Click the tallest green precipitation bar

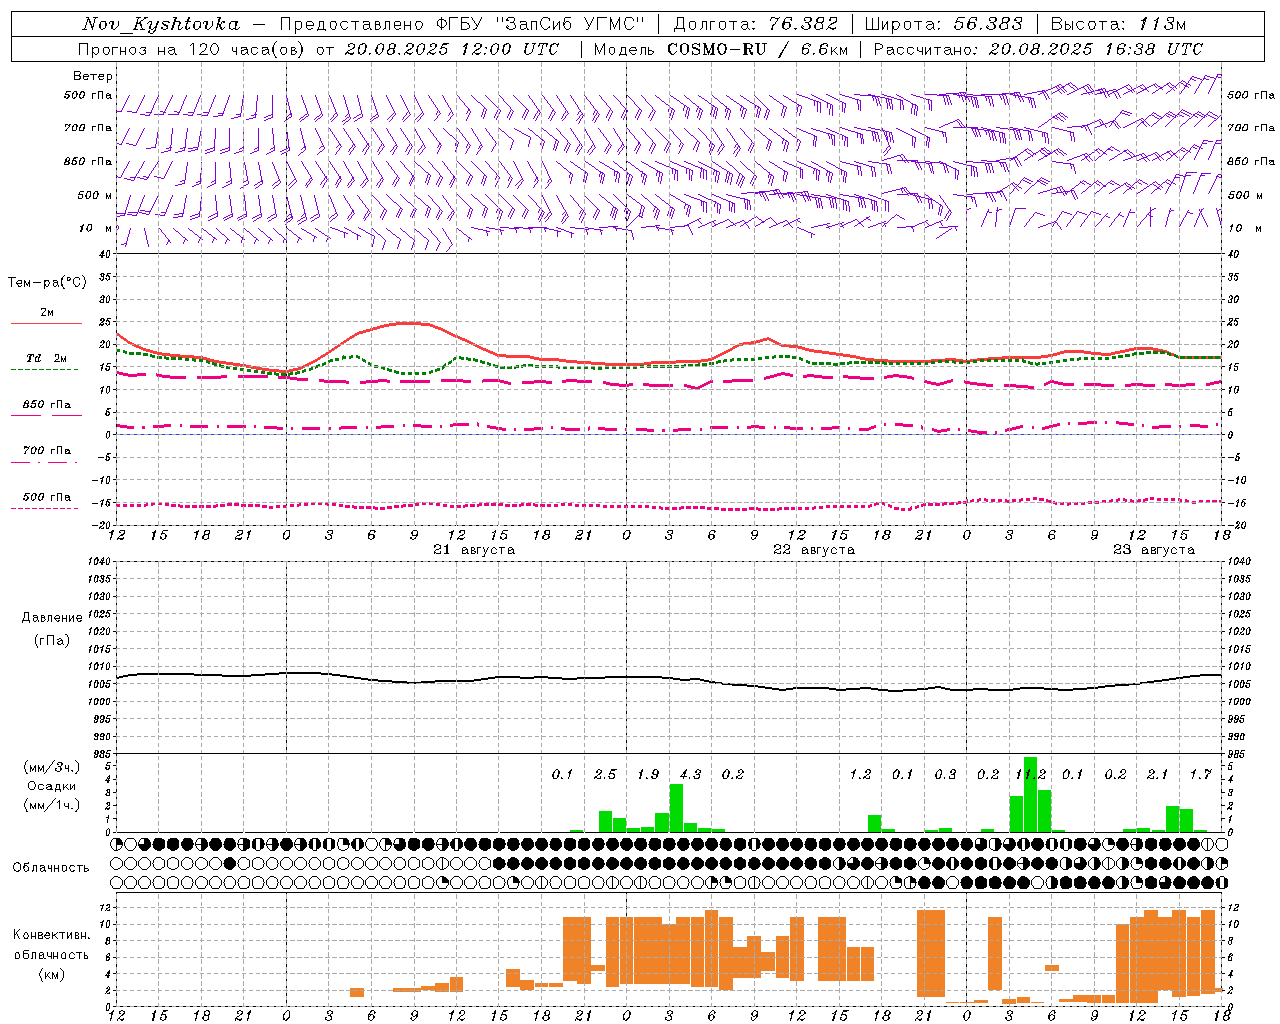[1030, 795]
